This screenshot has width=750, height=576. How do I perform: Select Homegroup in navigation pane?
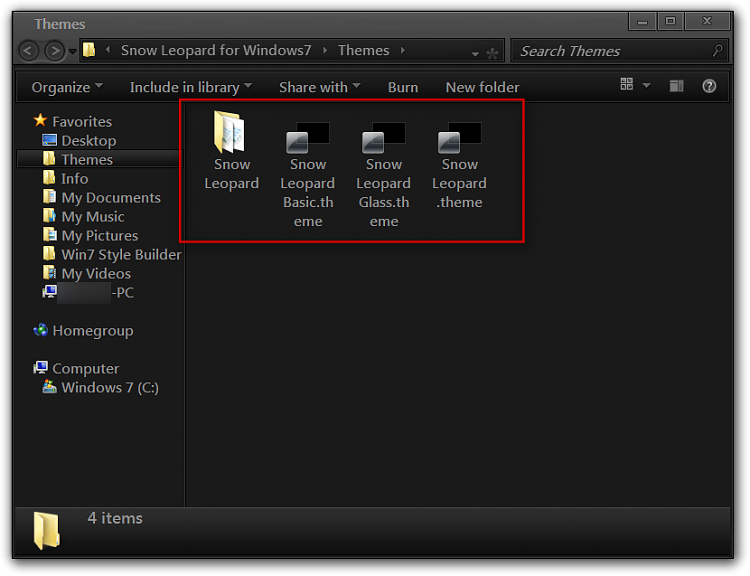coord(83,331)
